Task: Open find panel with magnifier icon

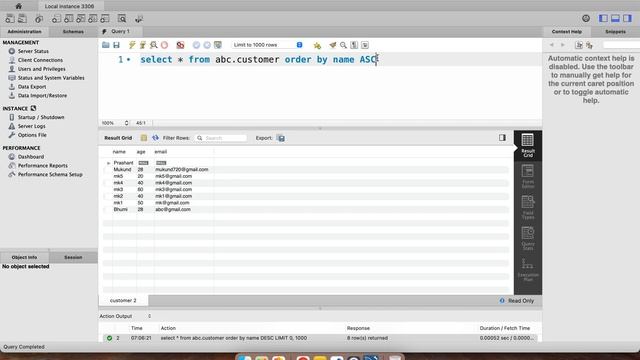Action: tap(343, 45)
